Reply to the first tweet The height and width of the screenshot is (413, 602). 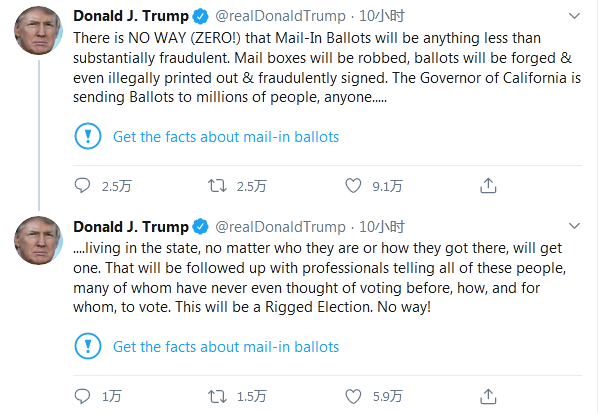coord(83,185)
